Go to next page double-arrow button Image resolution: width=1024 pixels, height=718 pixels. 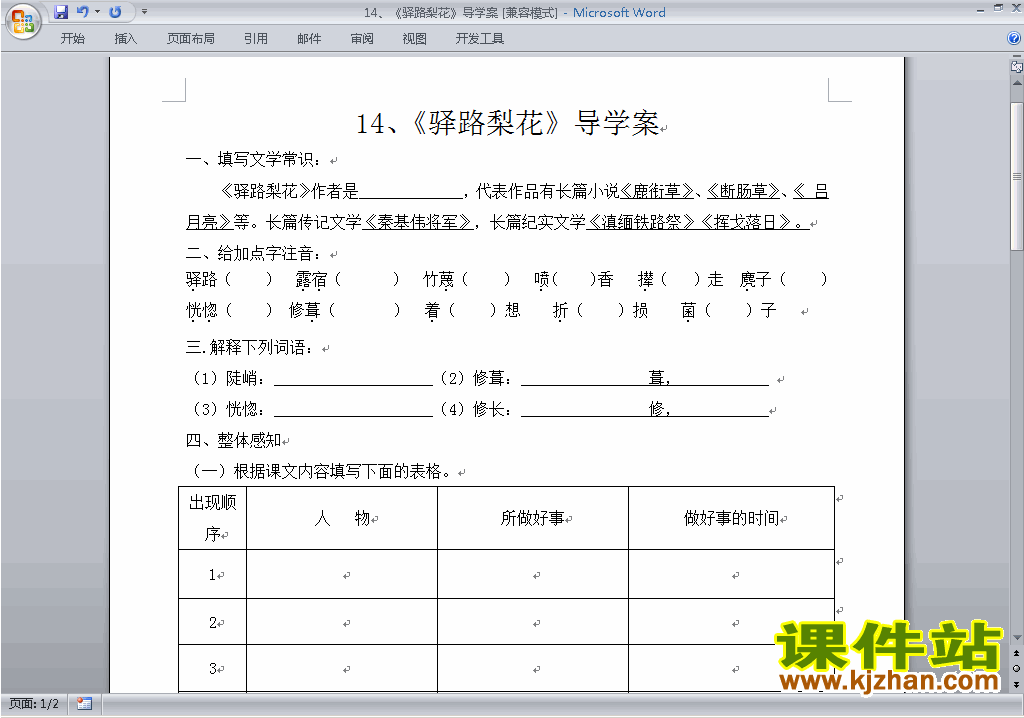[1017, 684]
